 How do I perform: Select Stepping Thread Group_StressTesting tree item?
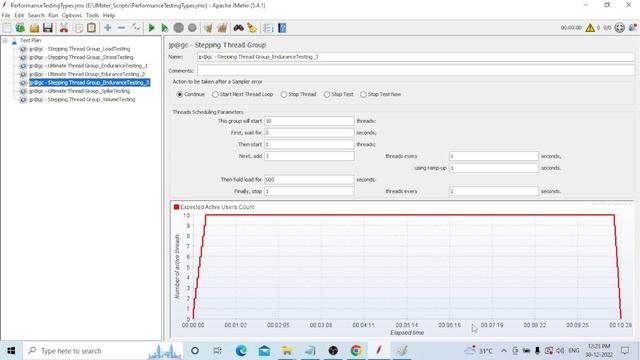pos(81,58)
